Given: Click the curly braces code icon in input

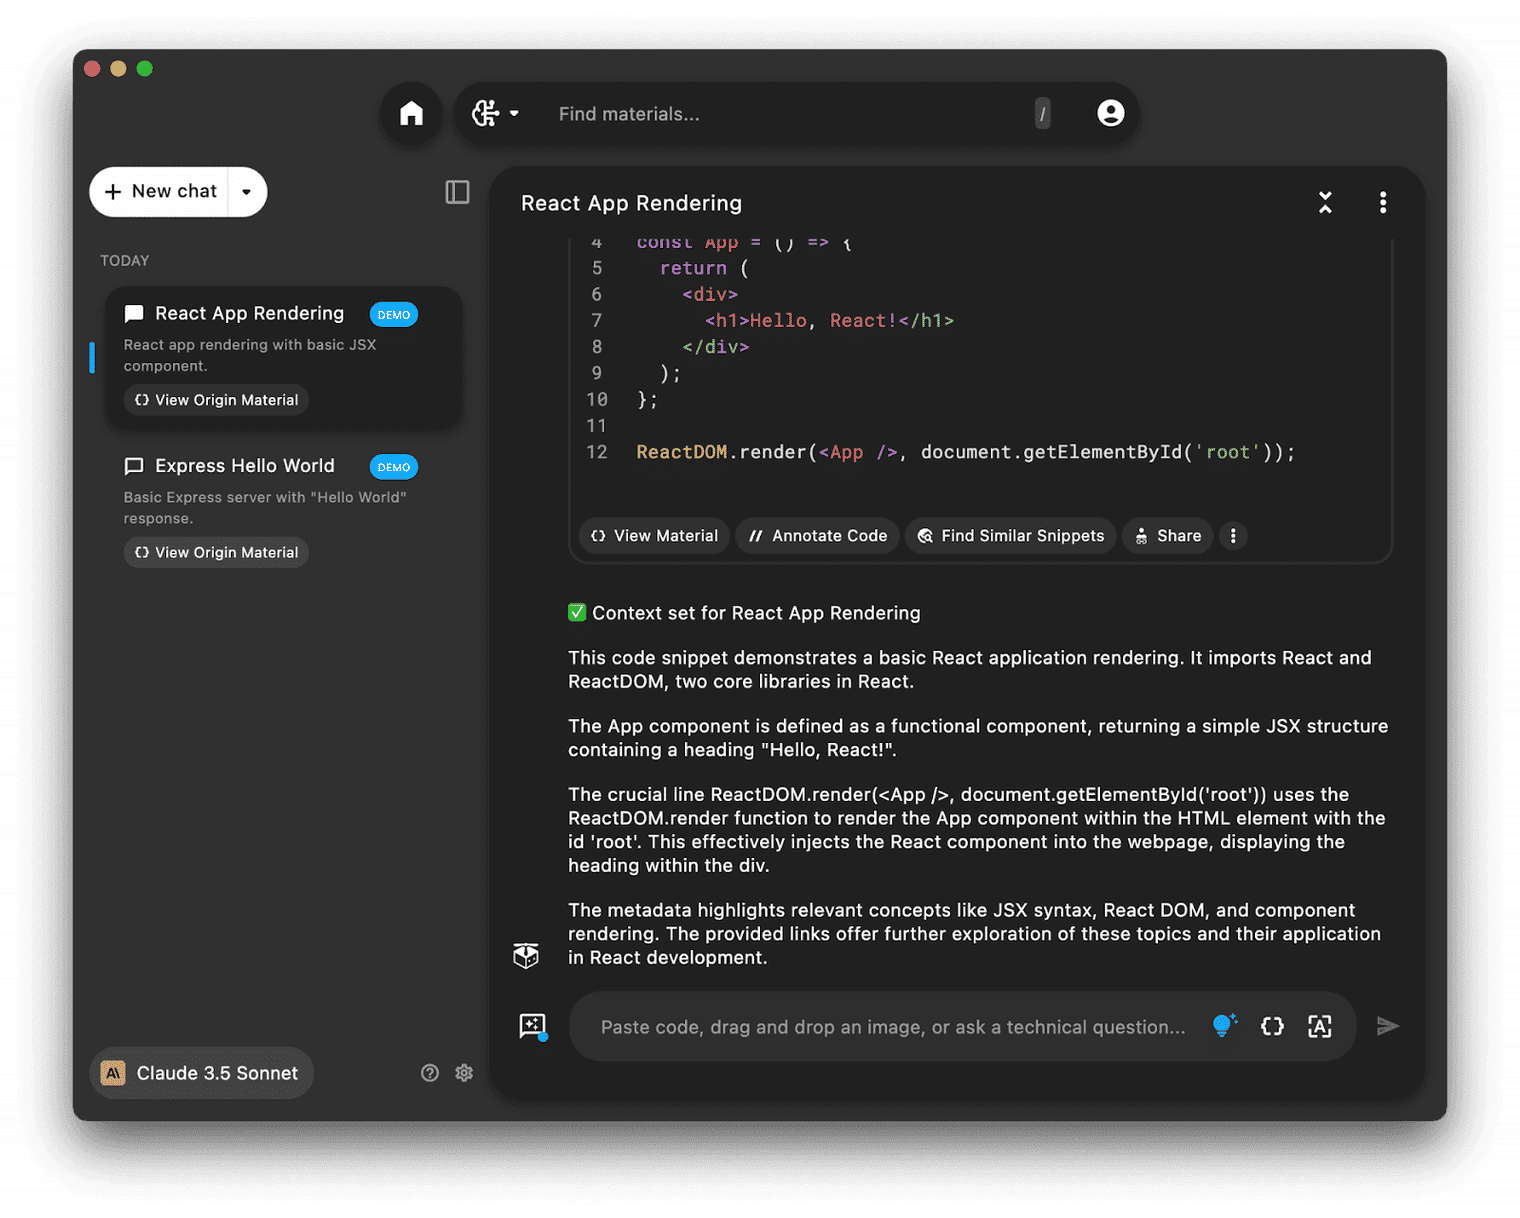Looking at the screenshot, I should pyautogui.click(x=1272, y=1026).
